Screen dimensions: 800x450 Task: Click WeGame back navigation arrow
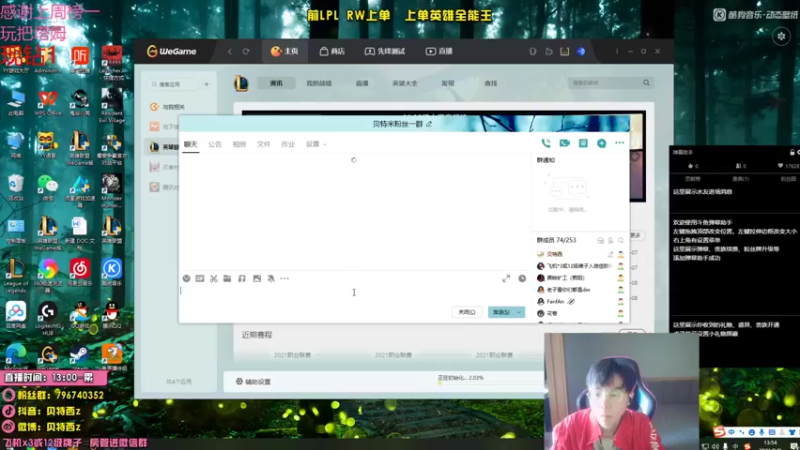point(230,52)
